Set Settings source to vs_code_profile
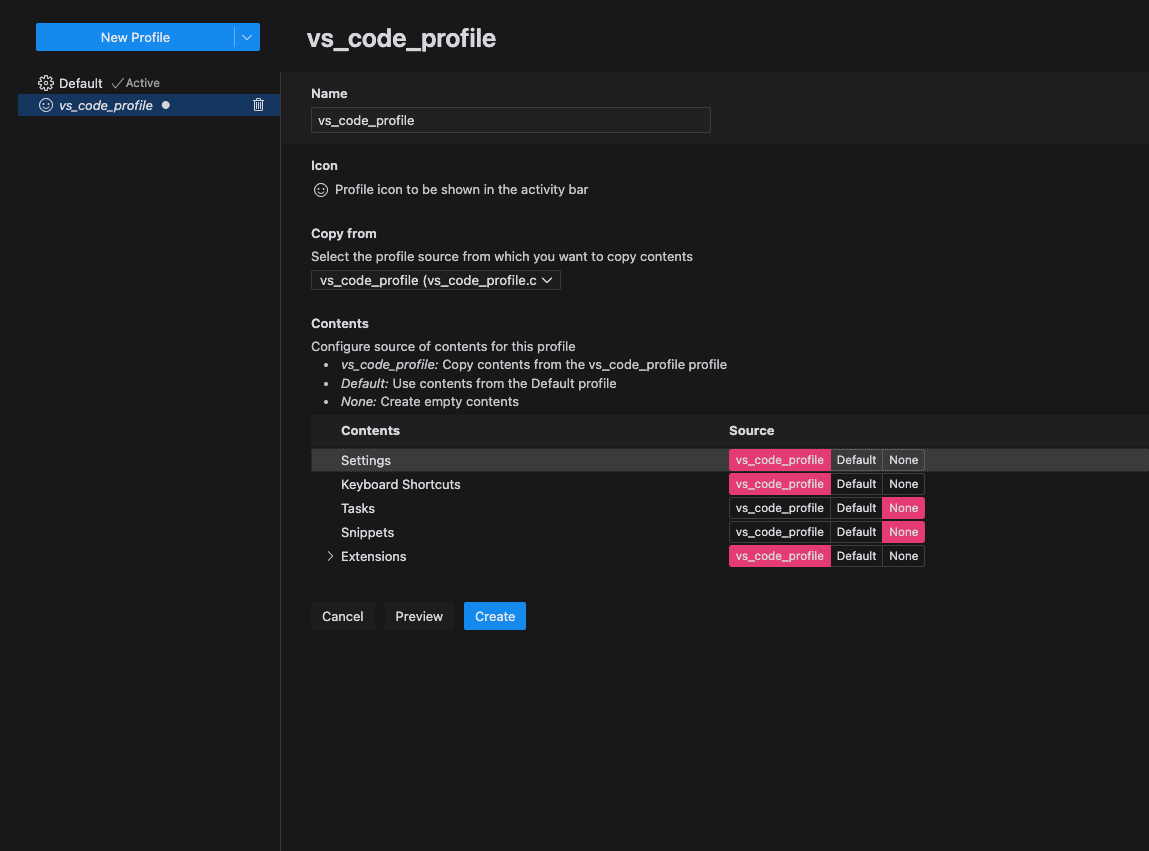The height and width of the screenshot is (851, 1149). pyautogui.click(x=779, y=460)
